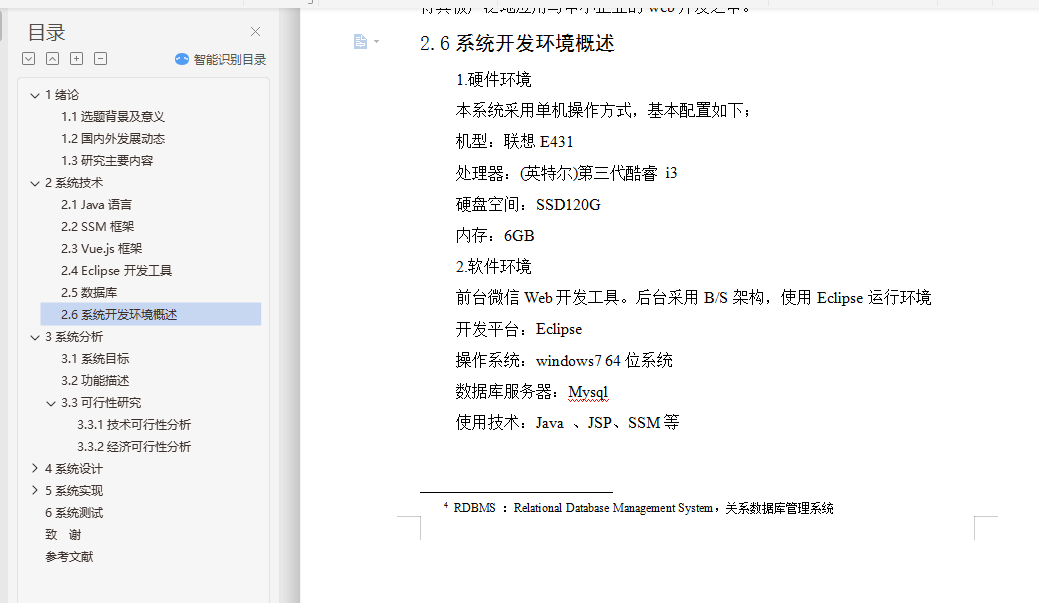
Task: Open the dropdown arrow next to paragraph icon
Action: click(x=376, y=42)
